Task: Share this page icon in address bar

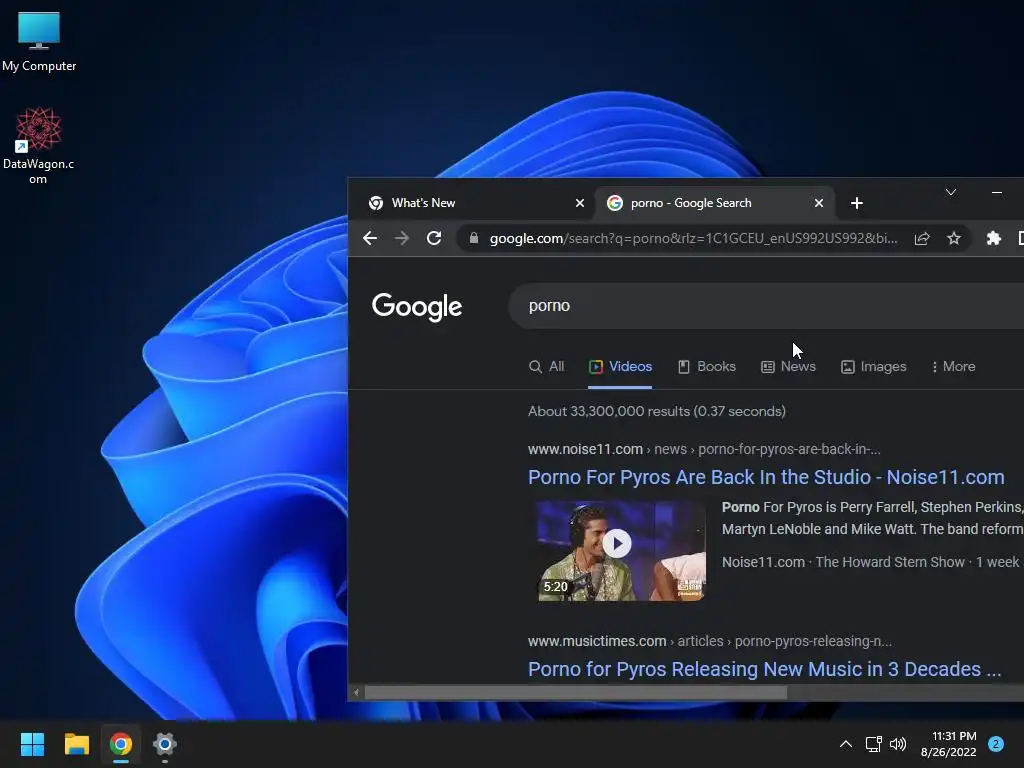Action: click(x=921, y=238)
